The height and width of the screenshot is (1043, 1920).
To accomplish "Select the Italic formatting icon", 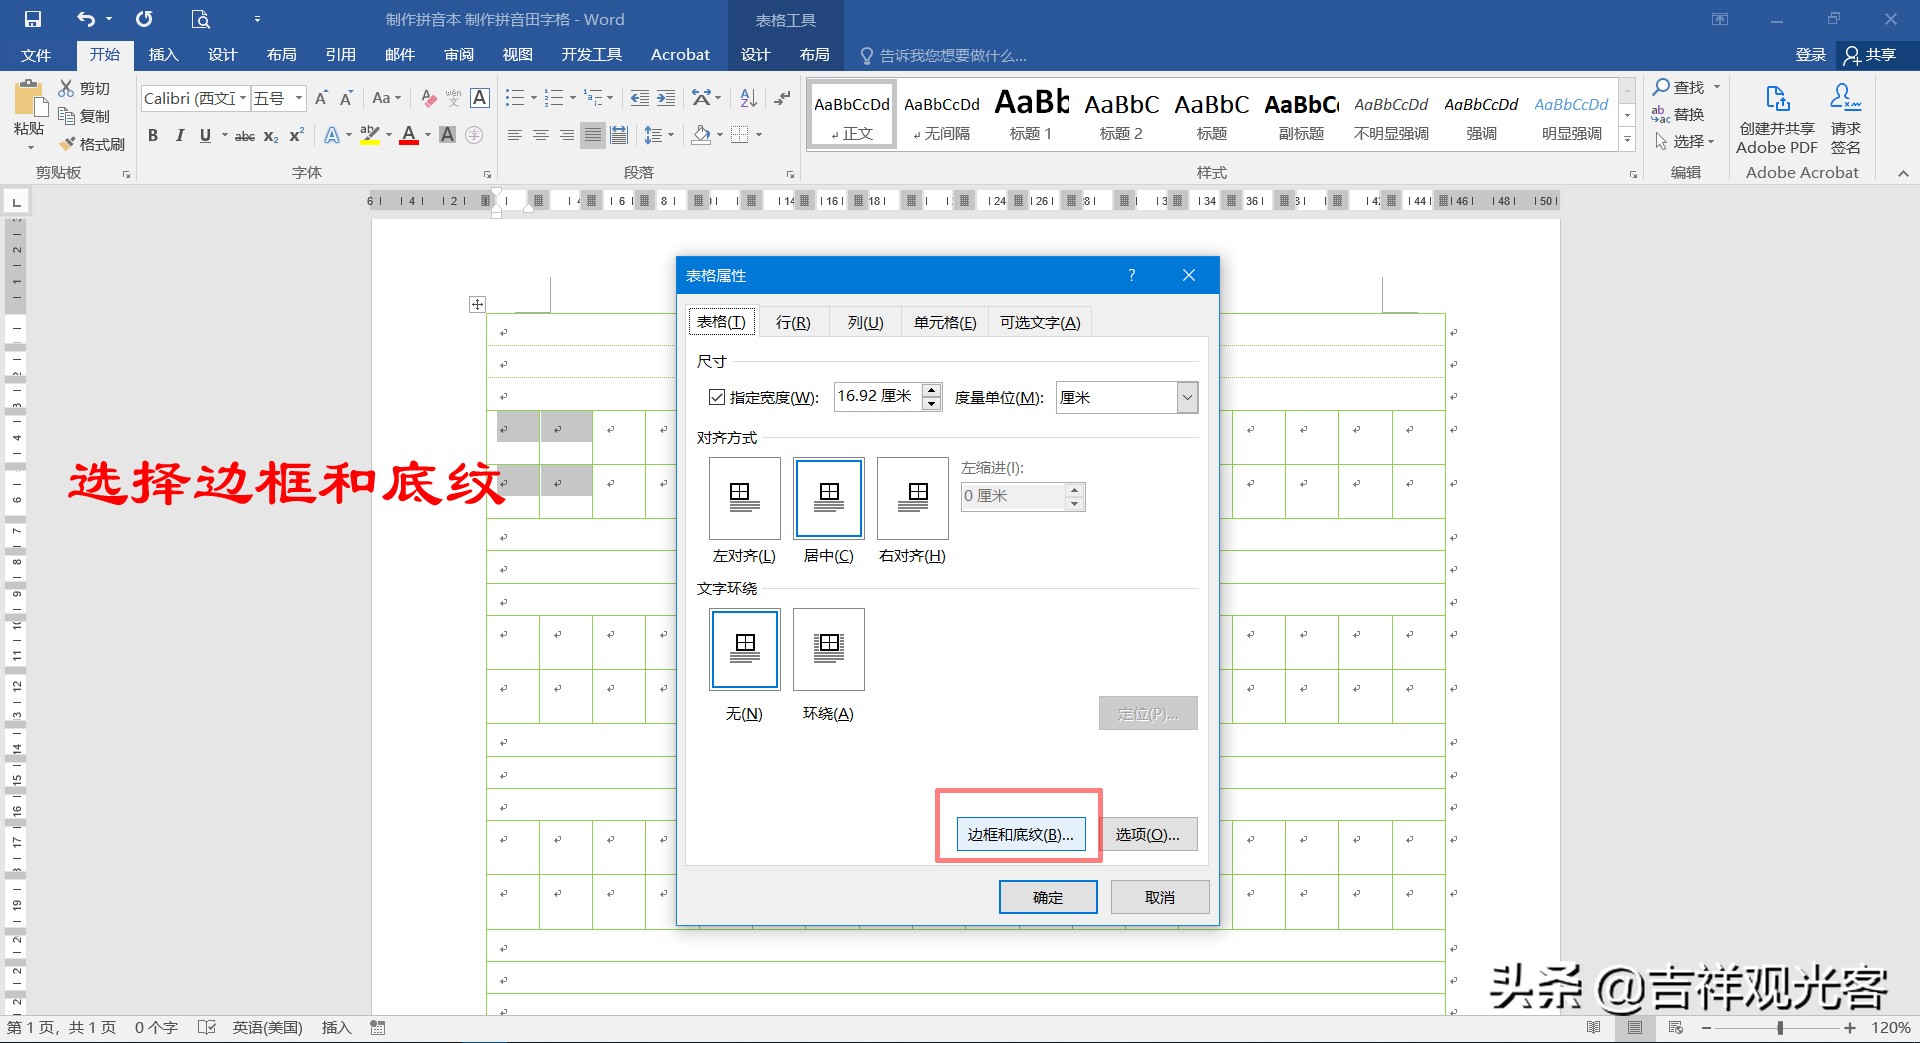I will [179, 135].
